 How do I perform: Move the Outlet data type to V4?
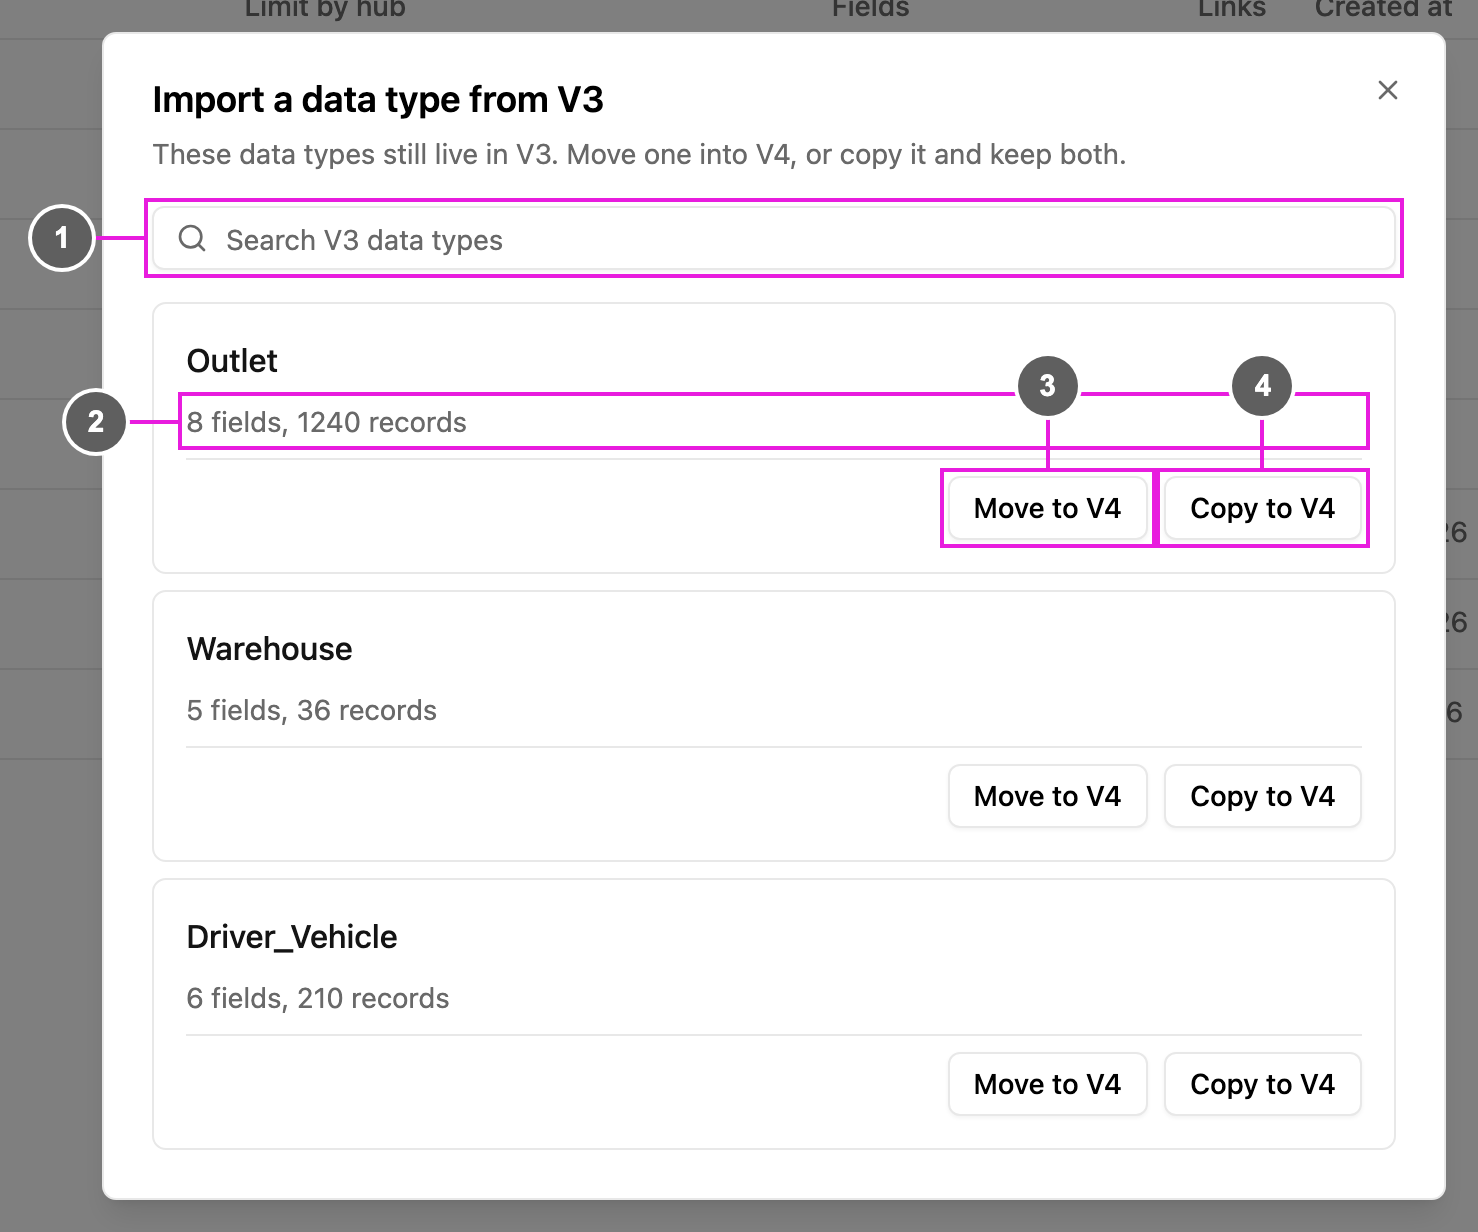point(1047,508)
